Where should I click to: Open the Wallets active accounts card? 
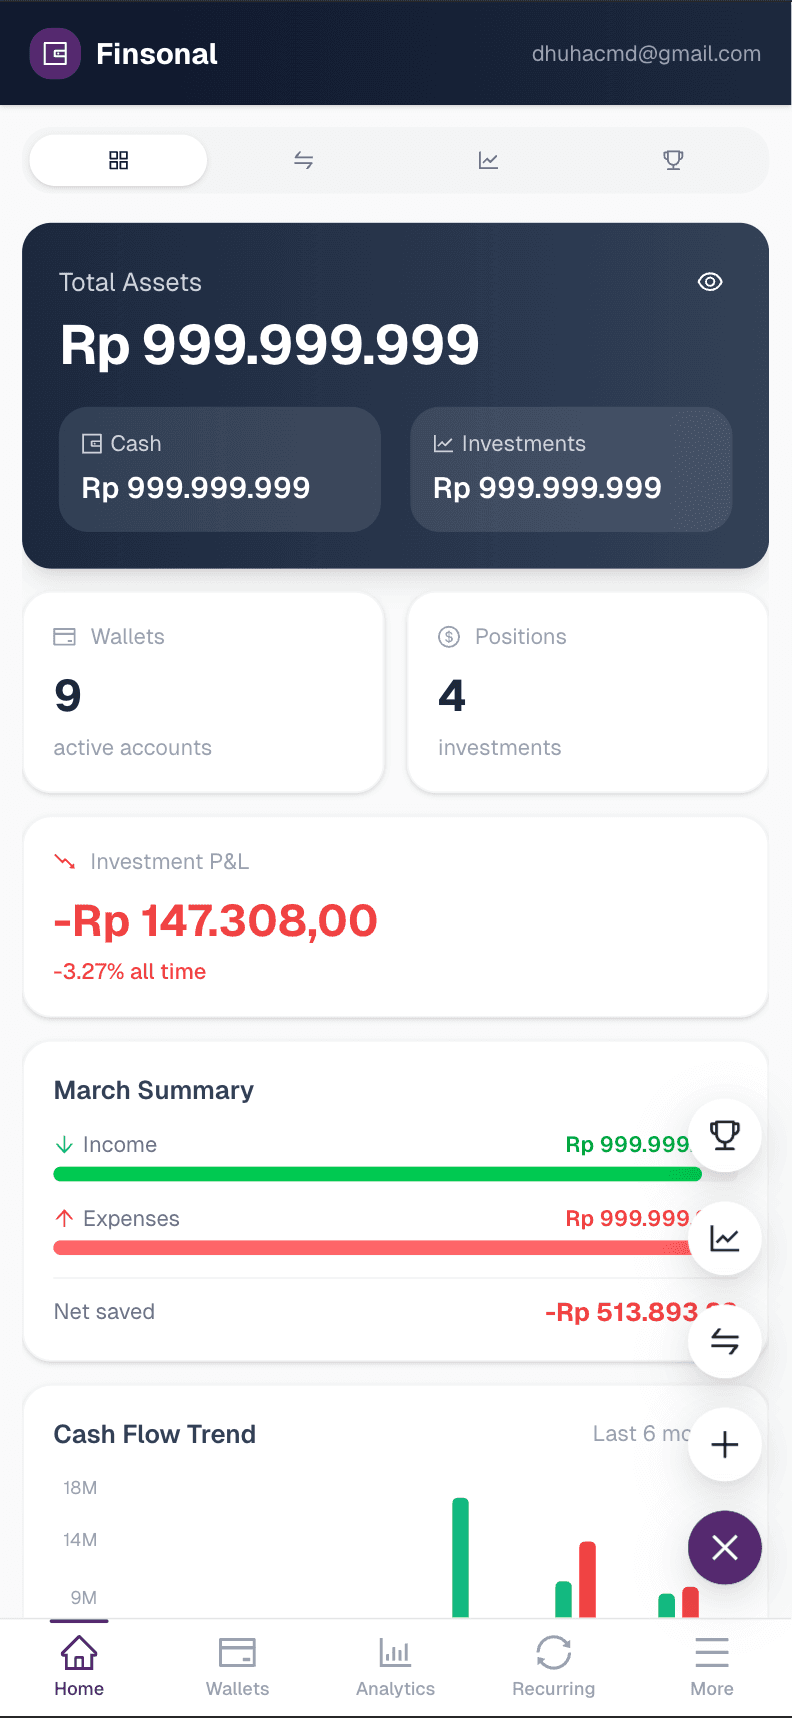(204, 692)
